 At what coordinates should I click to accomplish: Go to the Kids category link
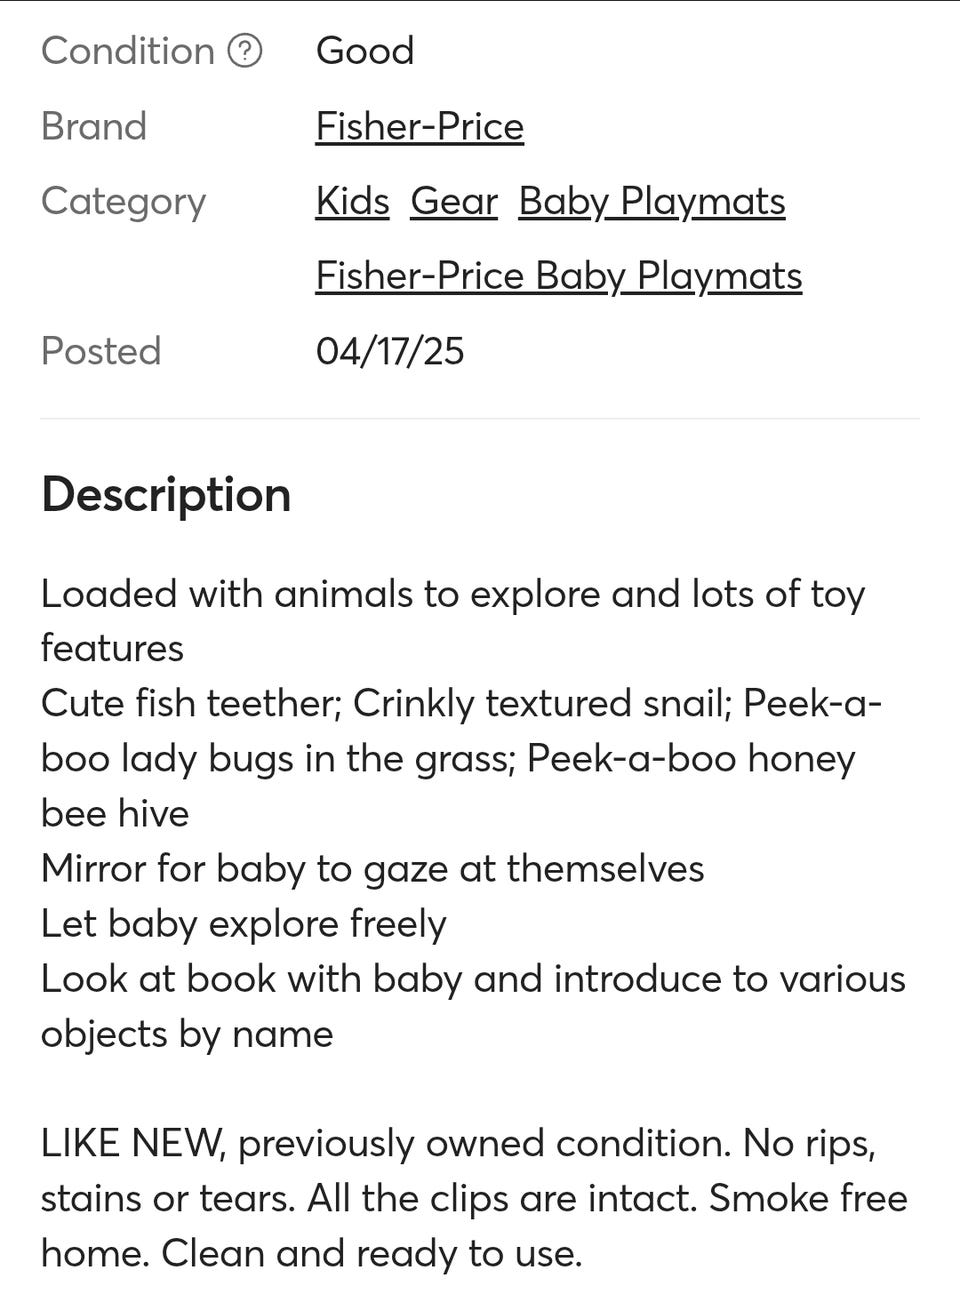coord(352,202)
